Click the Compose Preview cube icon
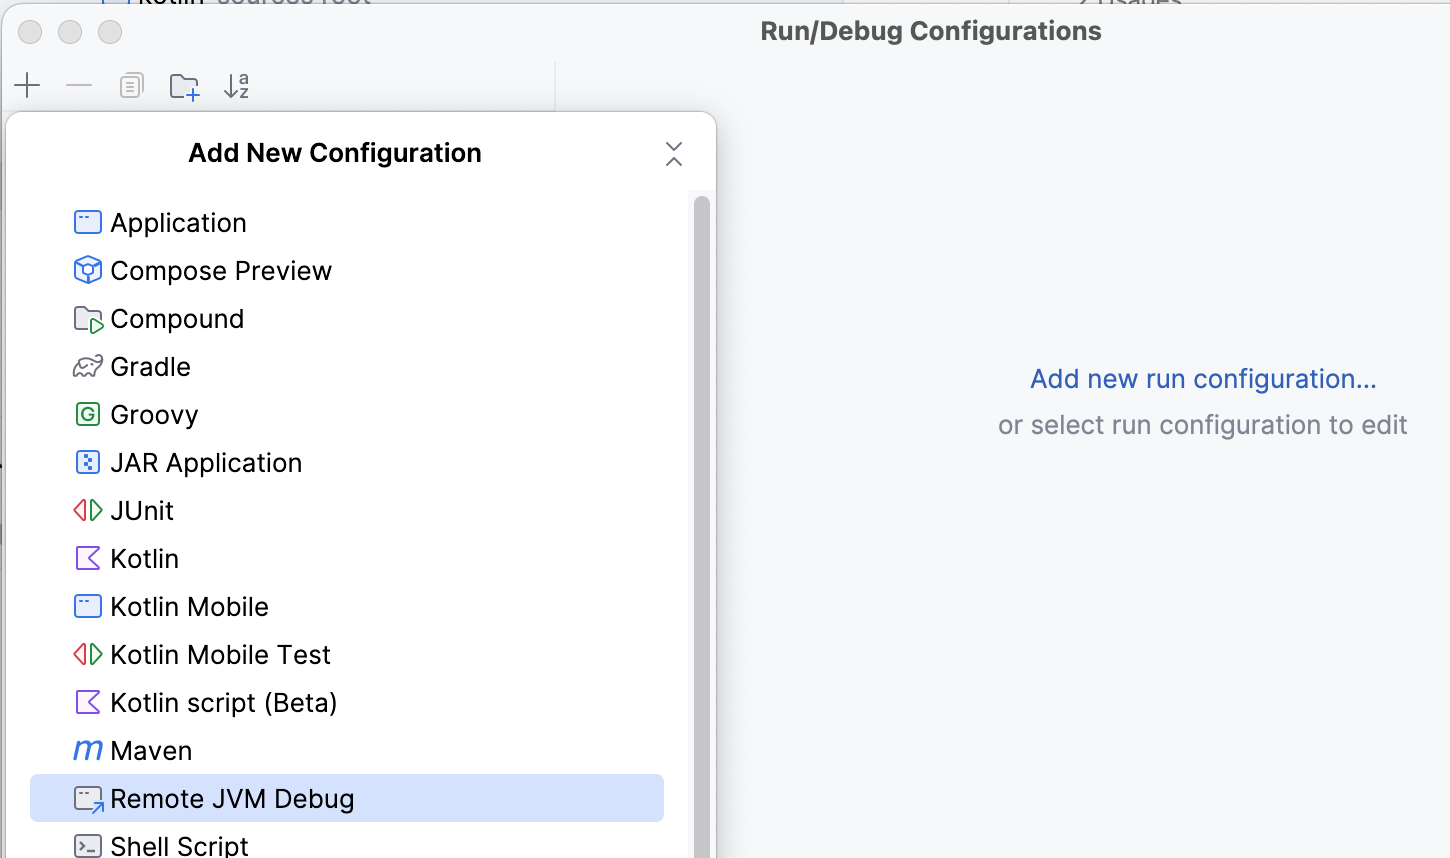The width and height of the screenshot is (1450, 858). 88,270
